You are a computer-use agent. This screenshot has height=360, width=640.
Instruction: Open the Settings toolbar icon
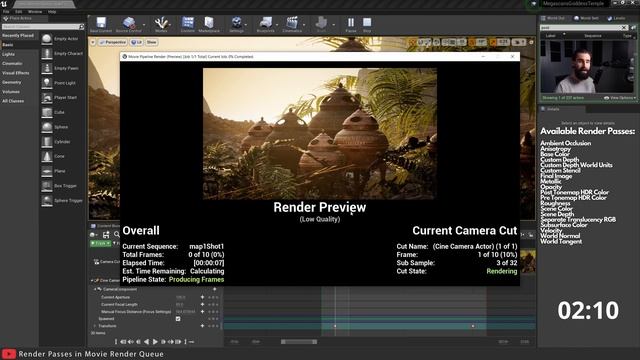click(x=236, y=22)
